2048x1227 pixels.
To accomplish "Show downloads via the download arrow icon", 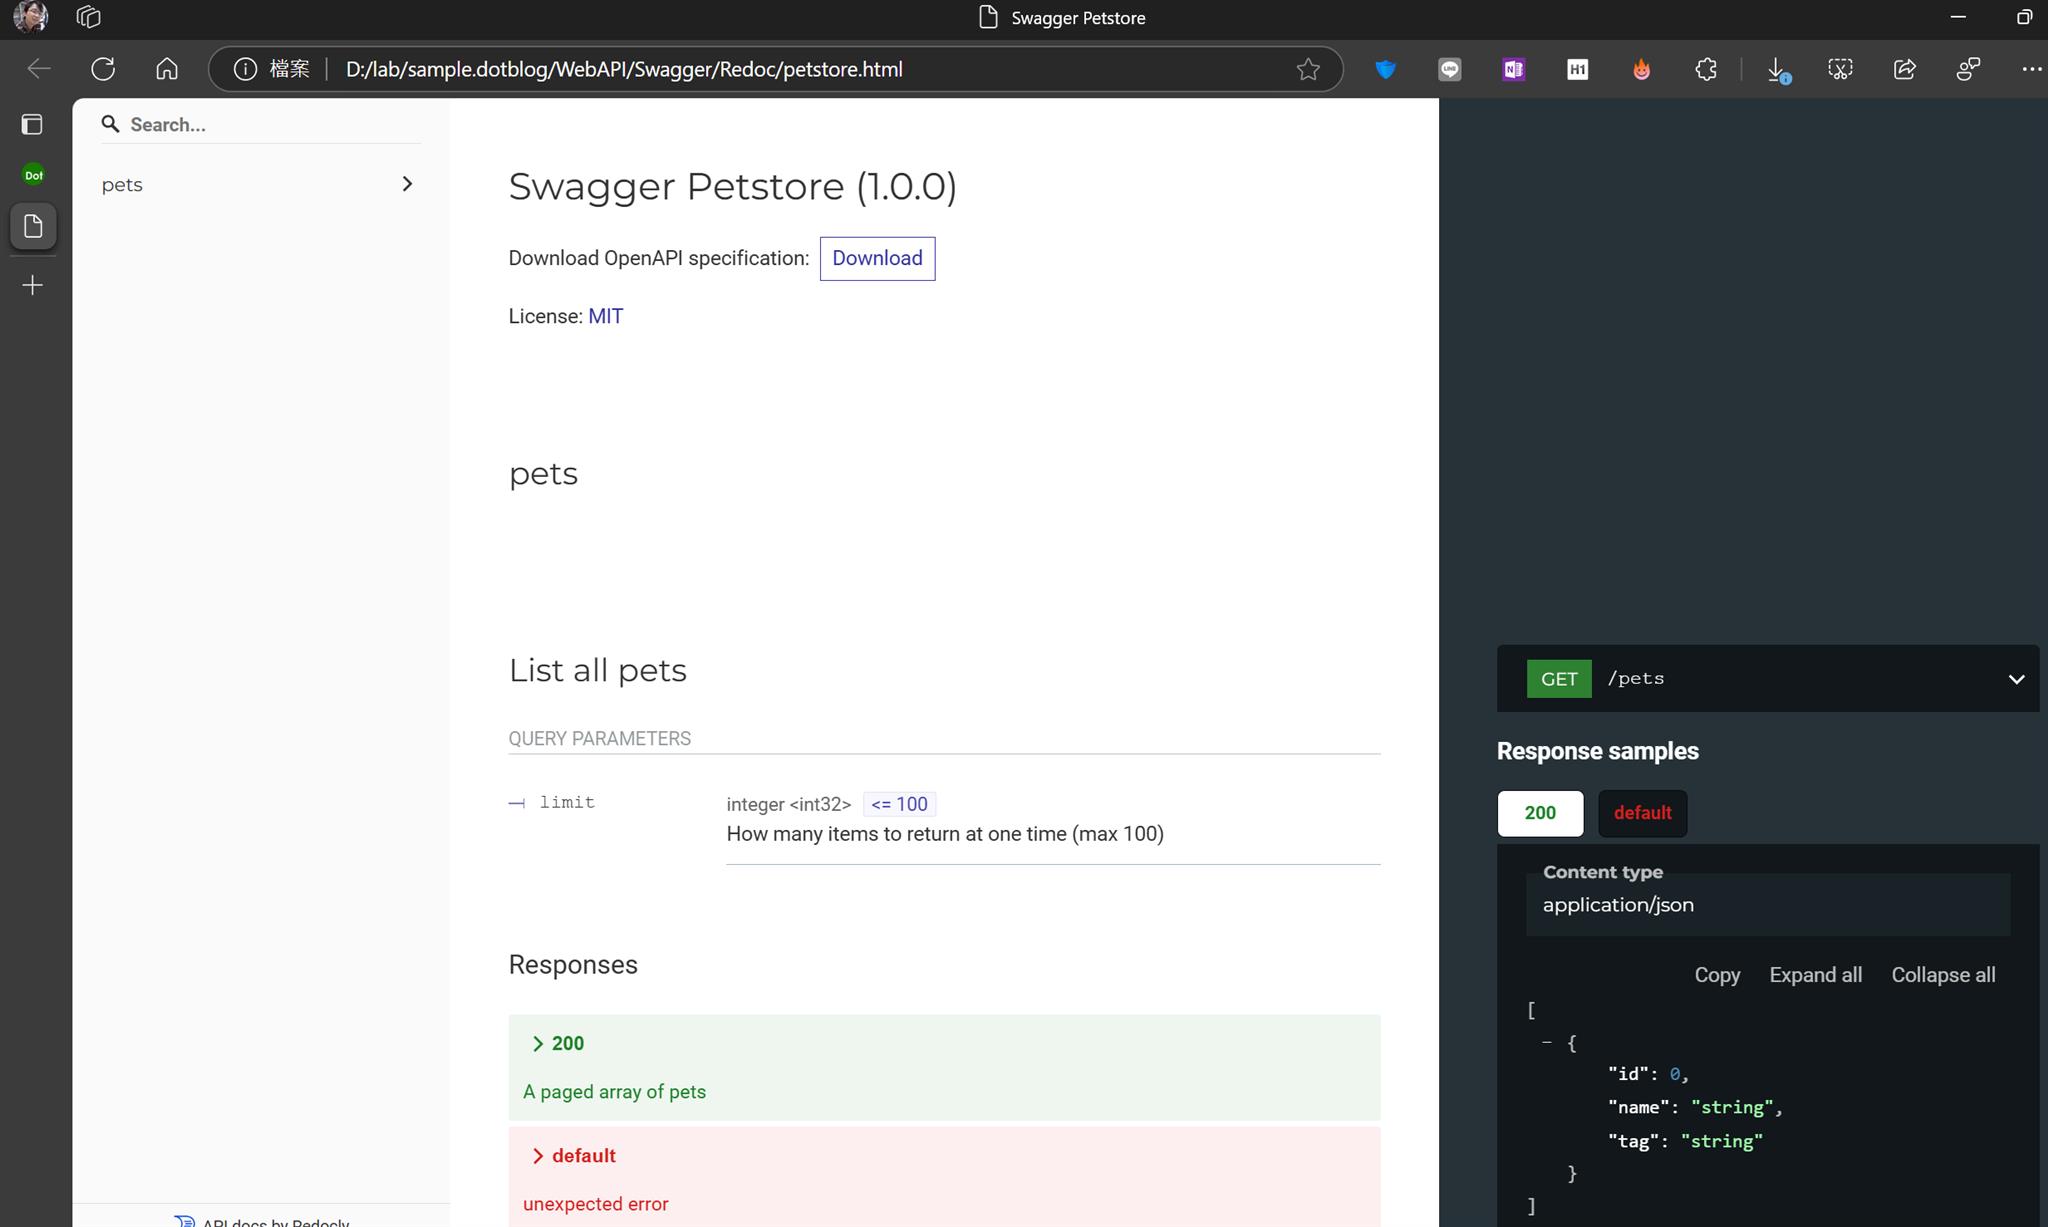I will (x=1777, y=69).
